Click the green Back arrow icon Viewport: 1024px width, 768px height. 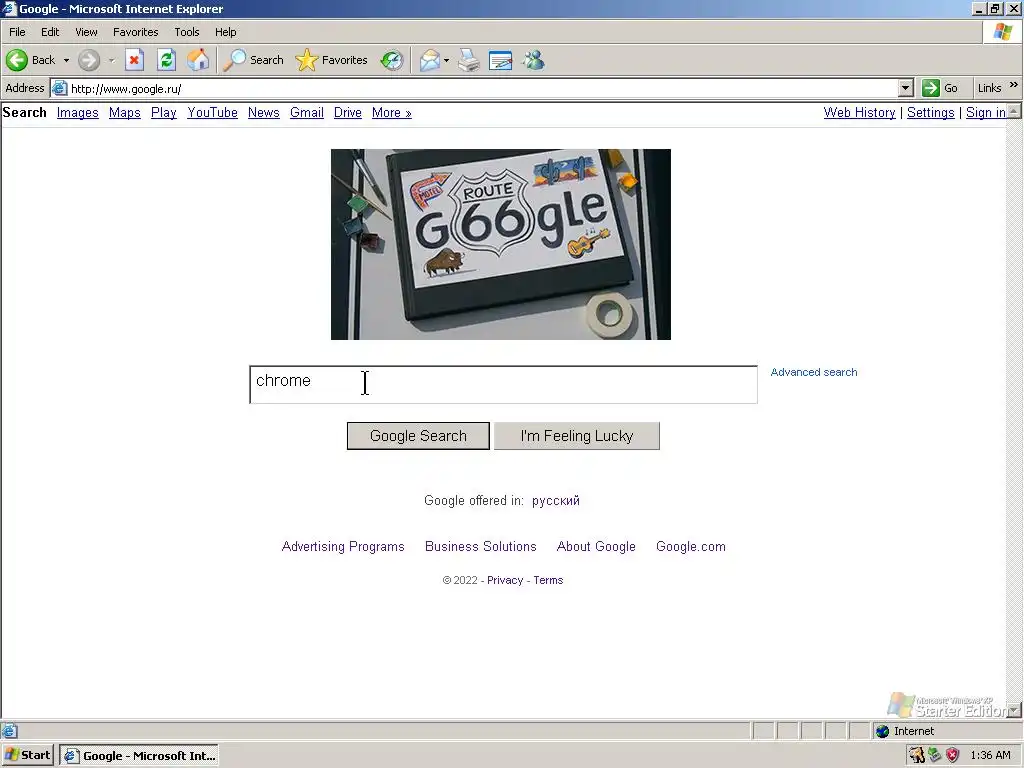coord(17,60)
